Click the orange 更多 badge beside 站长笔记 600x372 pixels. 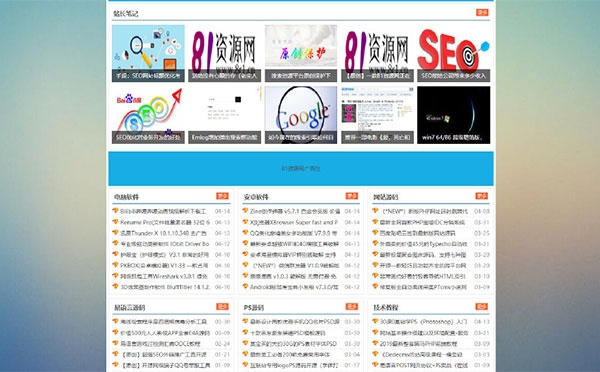[482, 13]
